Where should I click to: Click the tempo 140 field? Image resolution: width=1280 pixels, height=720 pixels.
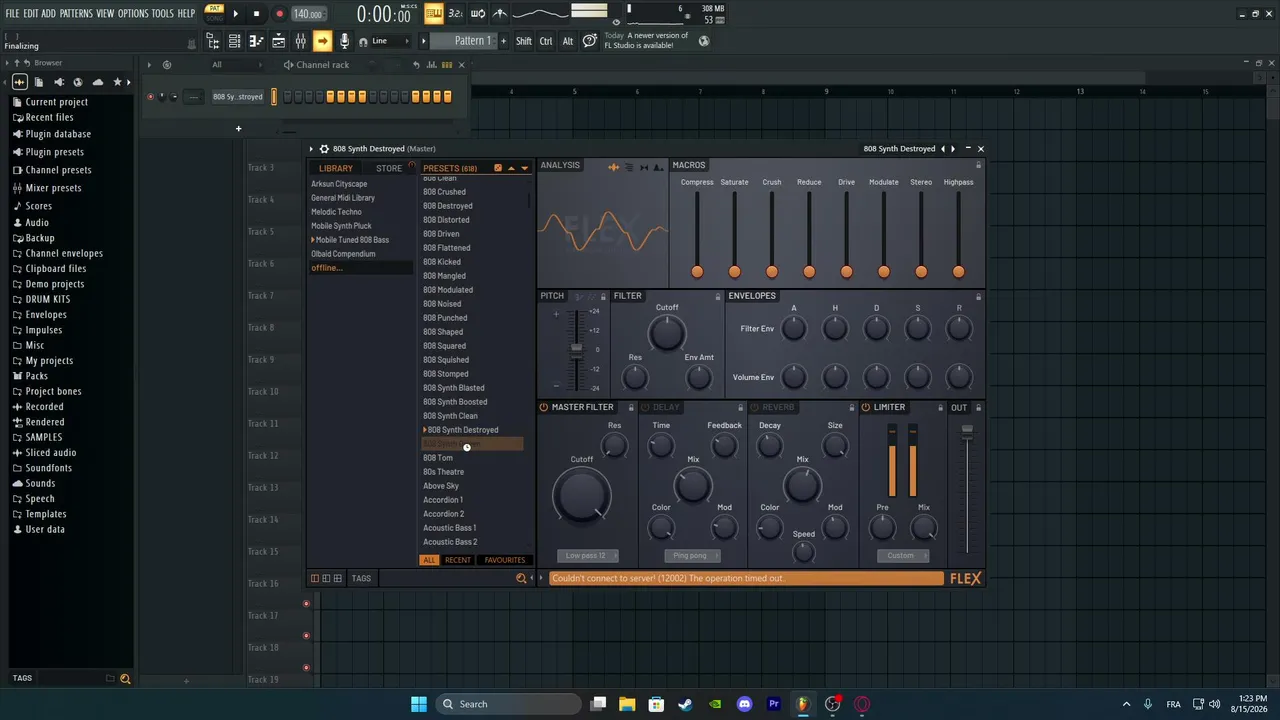point(308,14)
